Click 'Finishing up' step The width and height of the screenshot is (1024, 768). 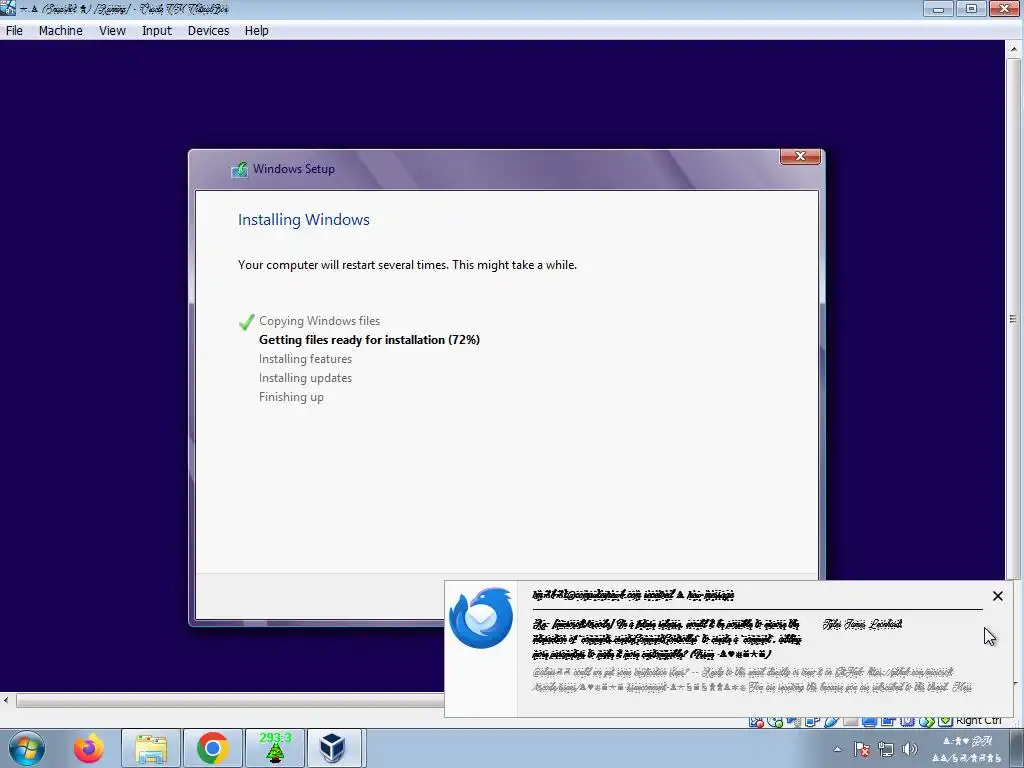click(291, 397)
